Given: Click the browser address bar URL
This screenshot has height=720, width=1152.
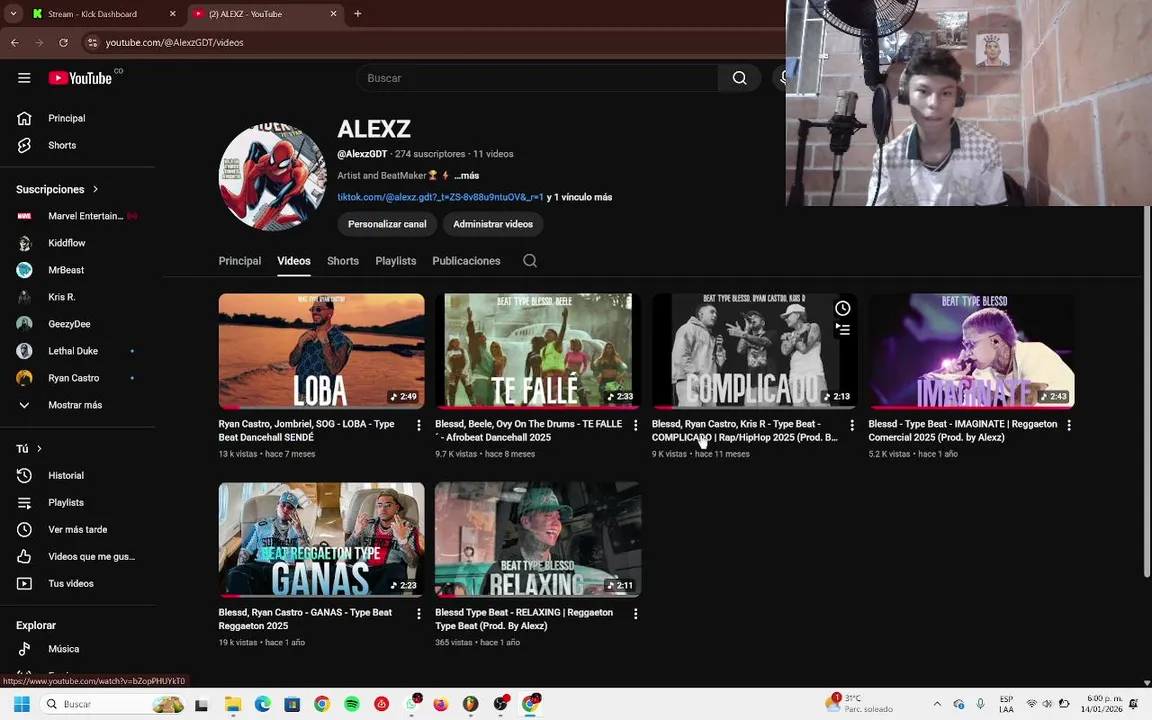Looking at the screenshot, I should coord(174,43).
